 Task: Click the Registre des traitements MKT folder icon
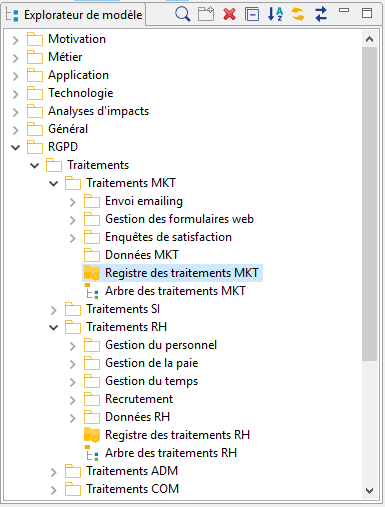point(92,273)
